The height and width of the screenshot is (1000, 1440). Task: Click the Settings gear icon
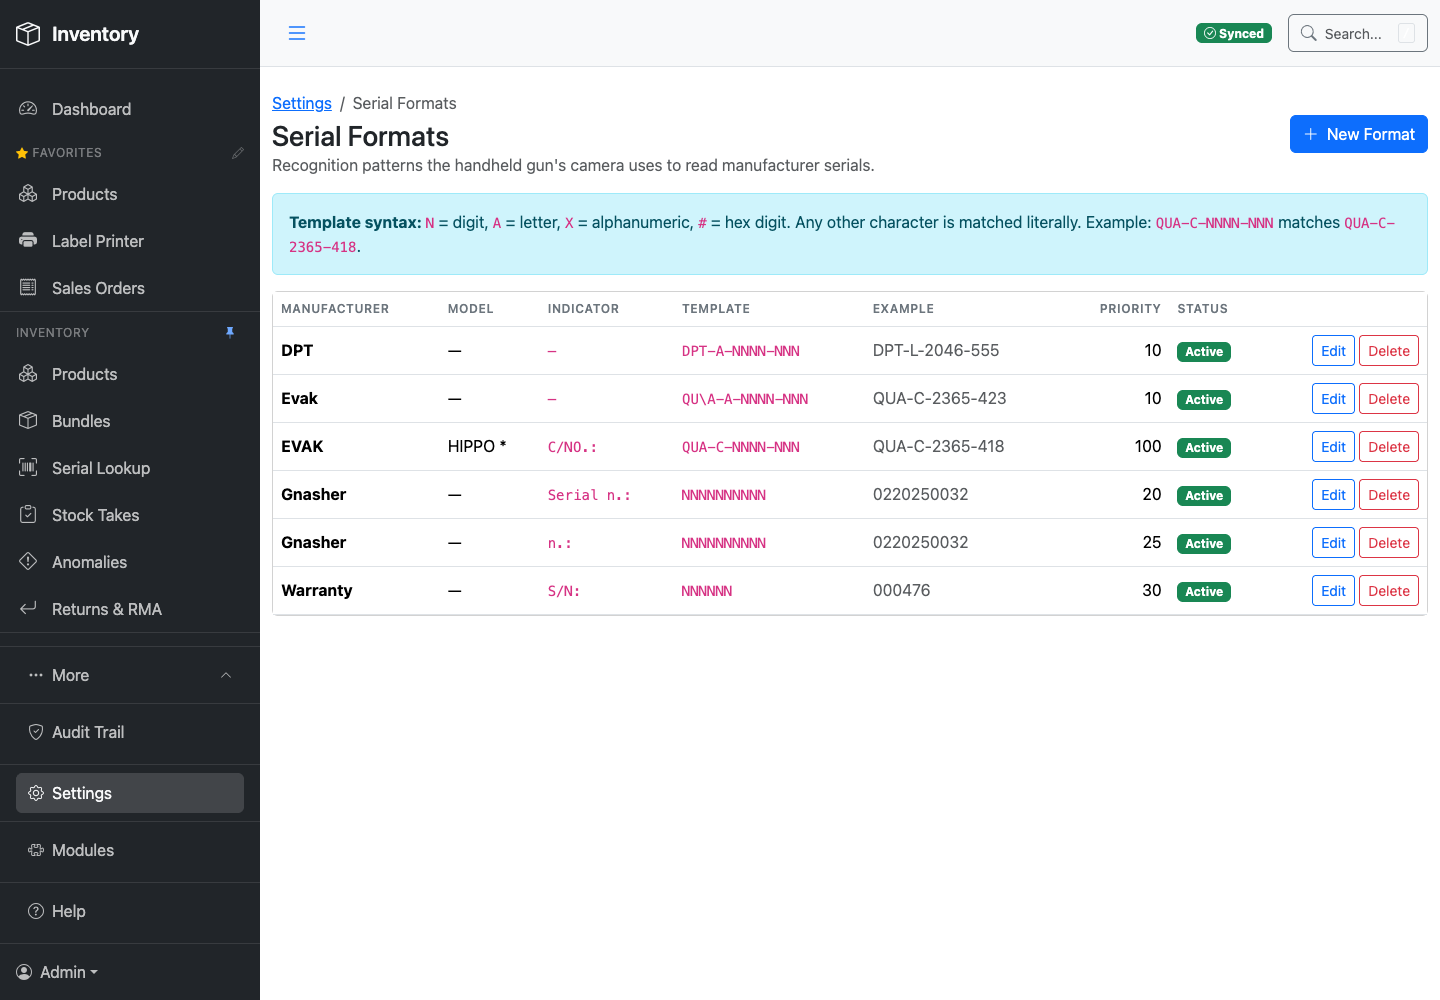pos(36,793)
